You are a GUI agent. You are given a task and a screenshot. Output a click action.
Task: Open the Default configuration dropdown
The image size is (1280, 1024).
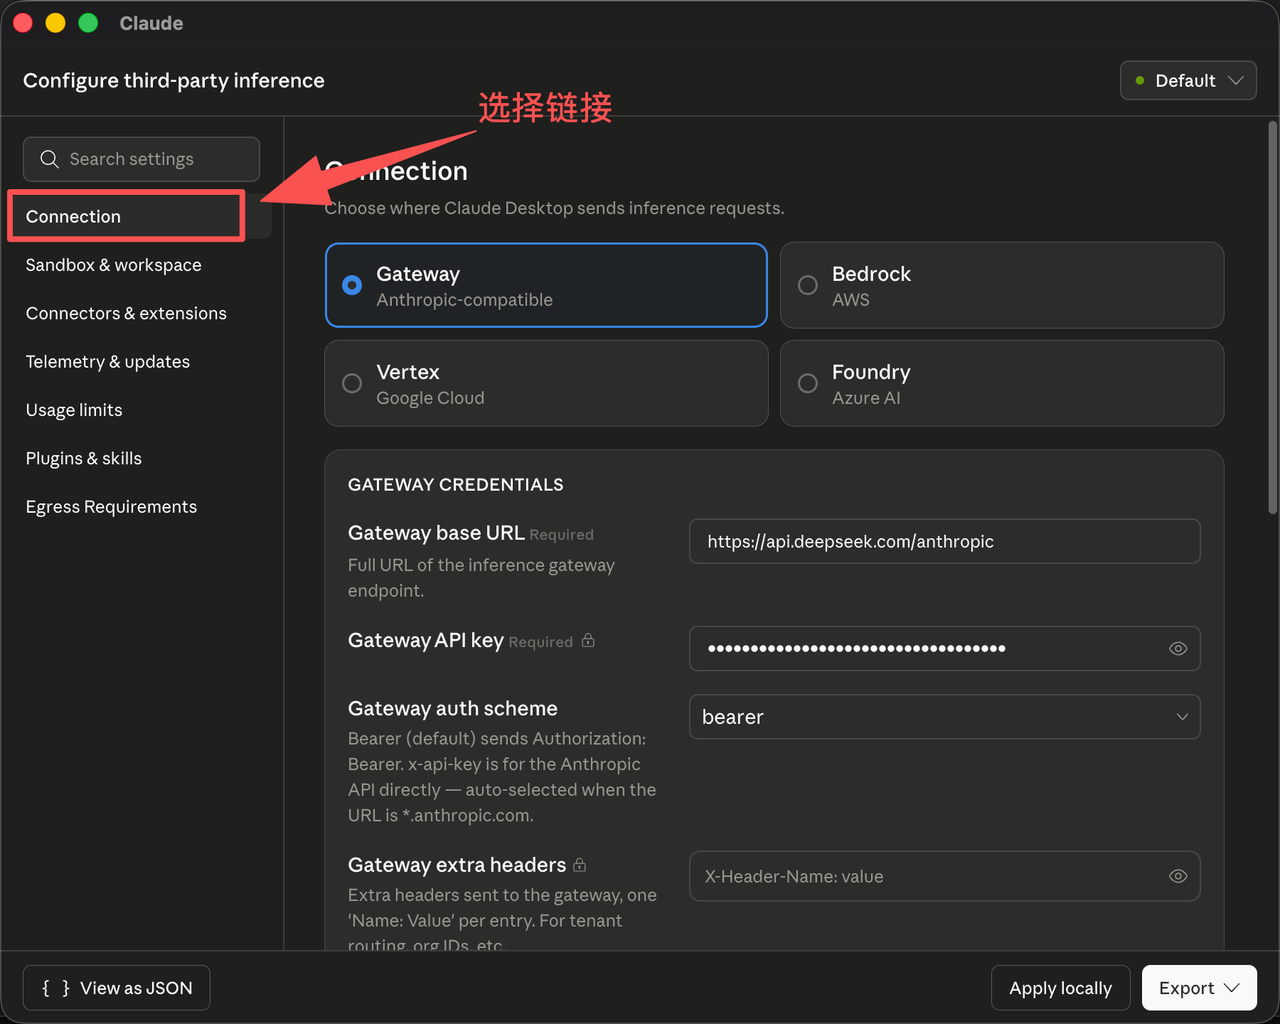pyautogui.click(x=1188, y=80)
